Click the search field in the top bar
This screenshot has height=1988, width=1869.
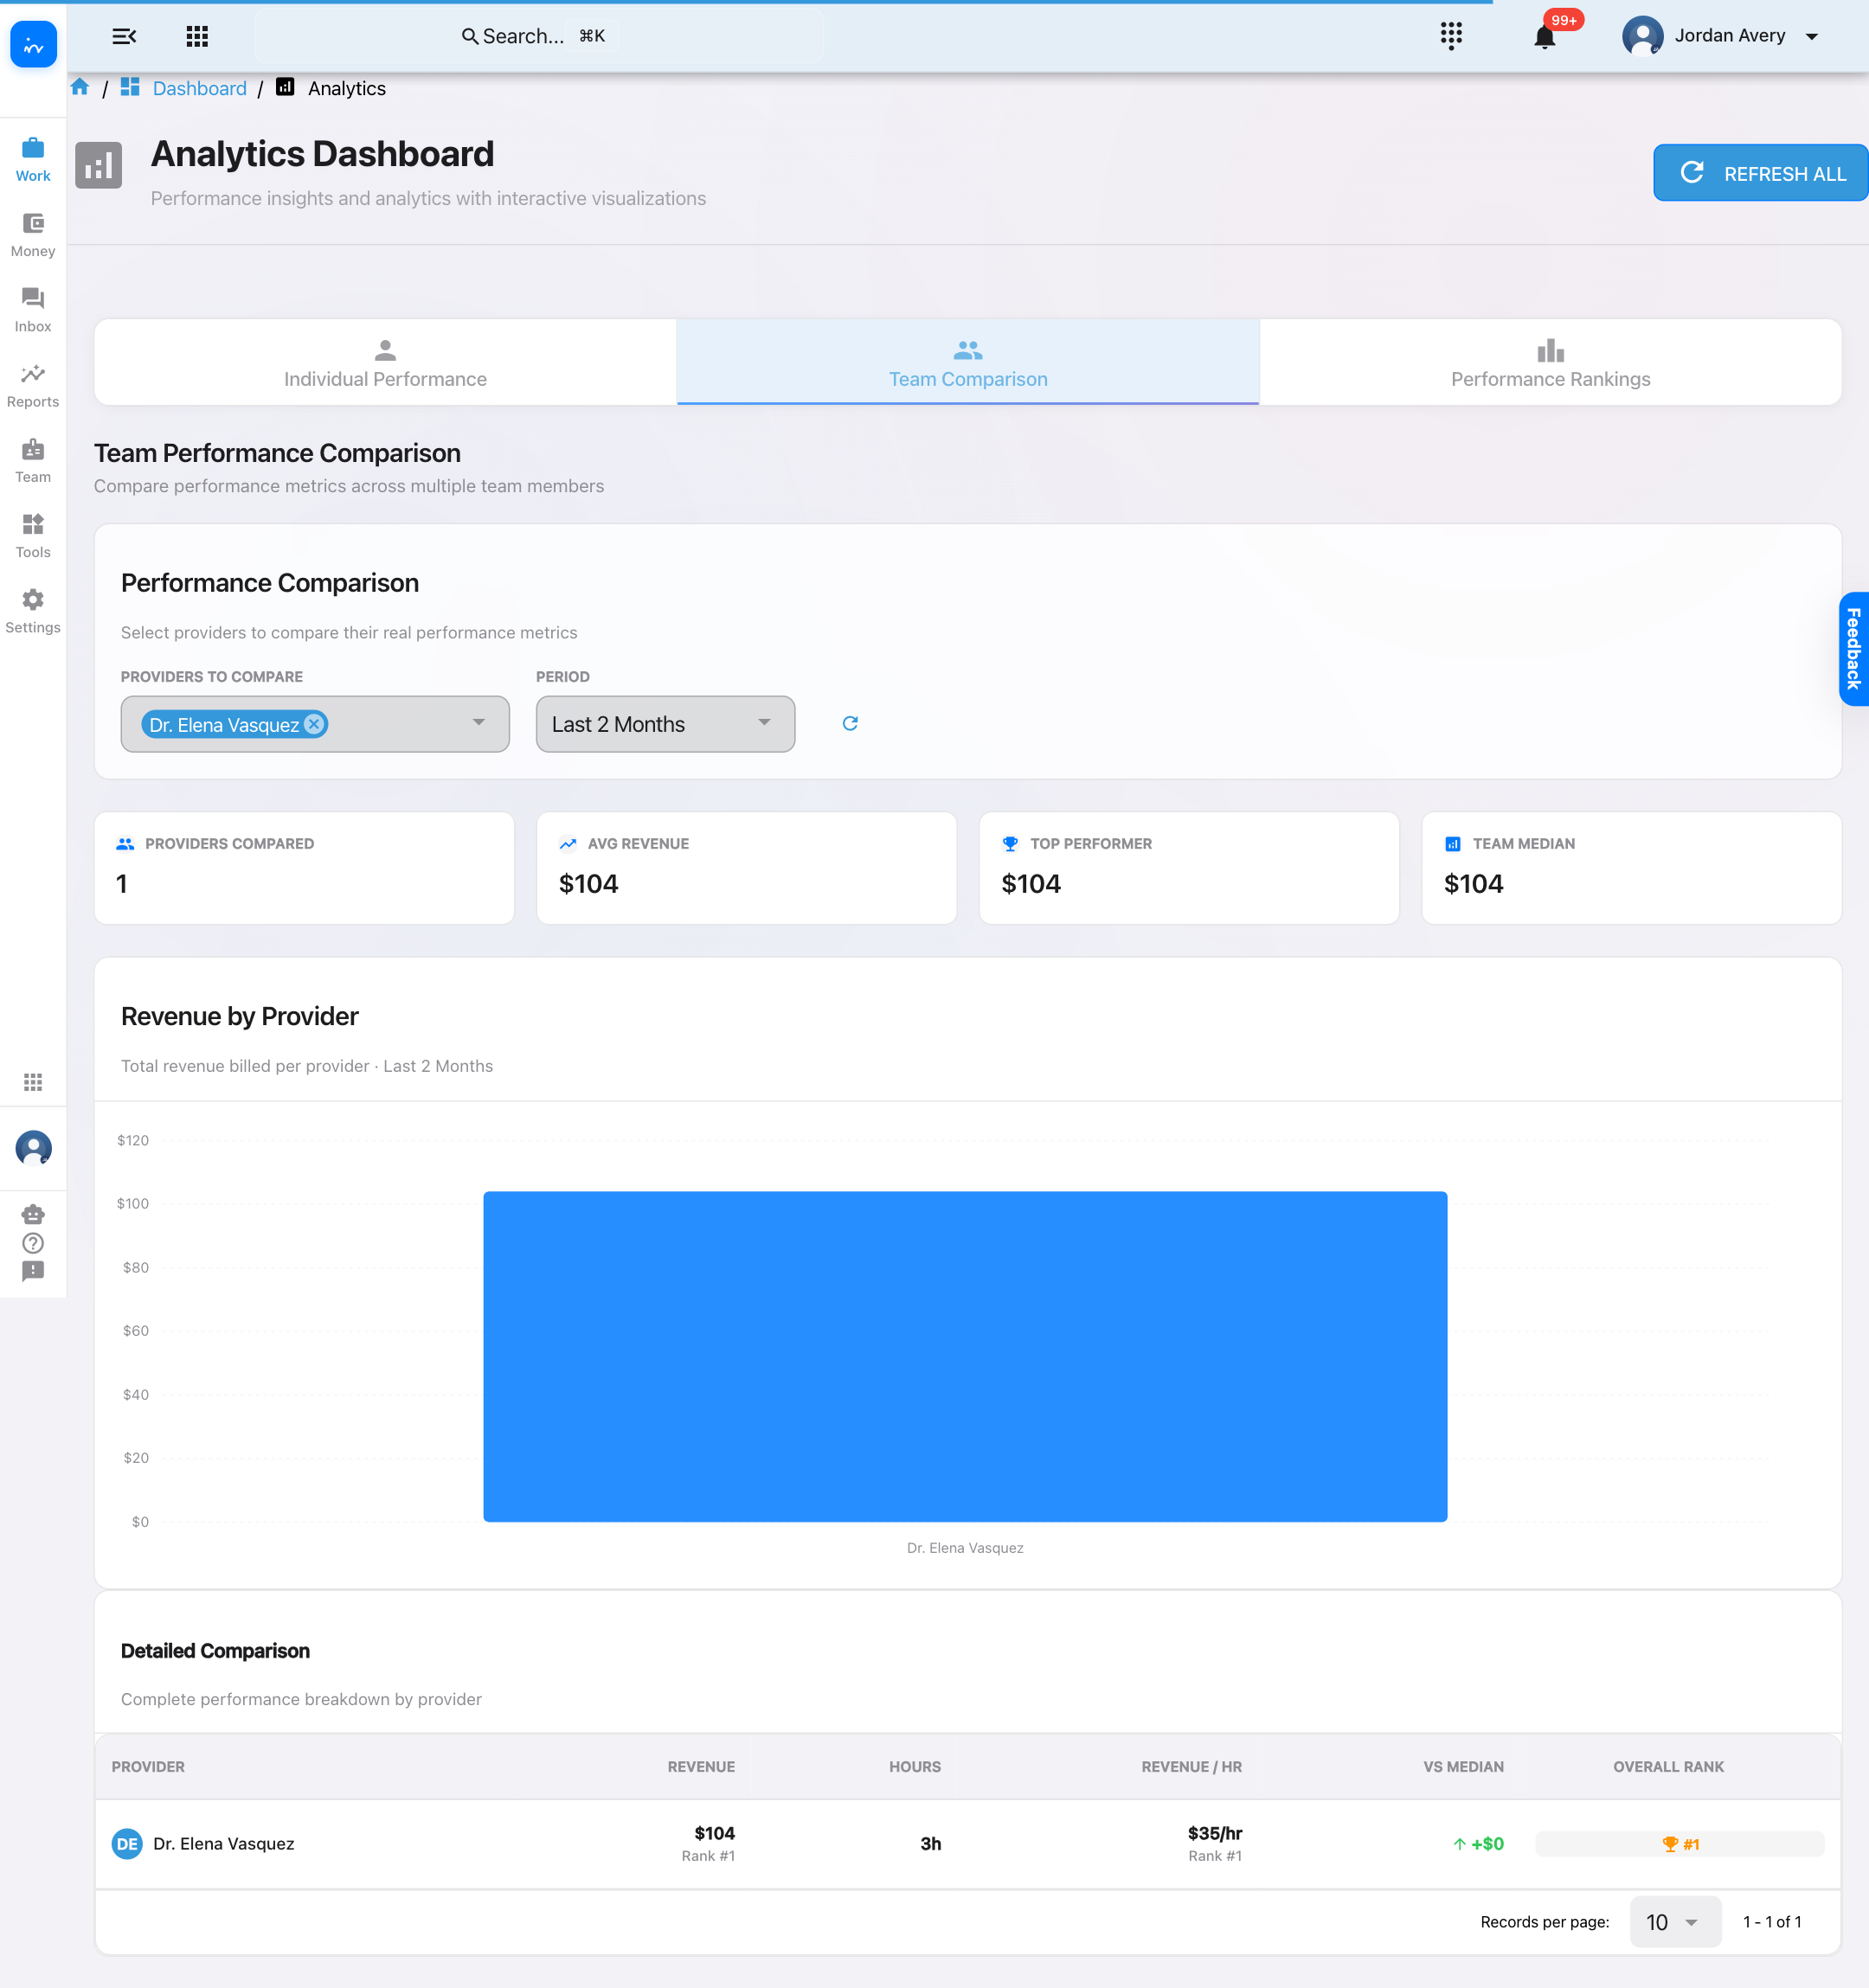point(539,36)
